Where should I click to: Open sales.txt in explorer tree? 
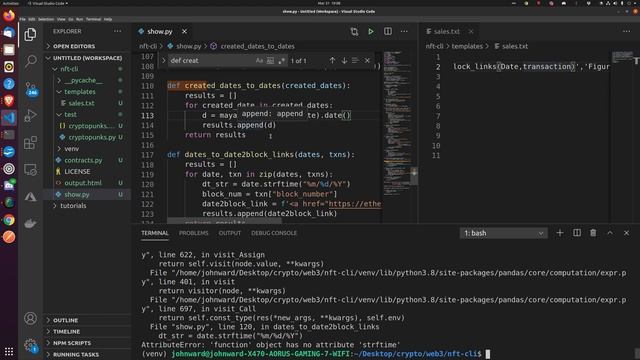87,103
